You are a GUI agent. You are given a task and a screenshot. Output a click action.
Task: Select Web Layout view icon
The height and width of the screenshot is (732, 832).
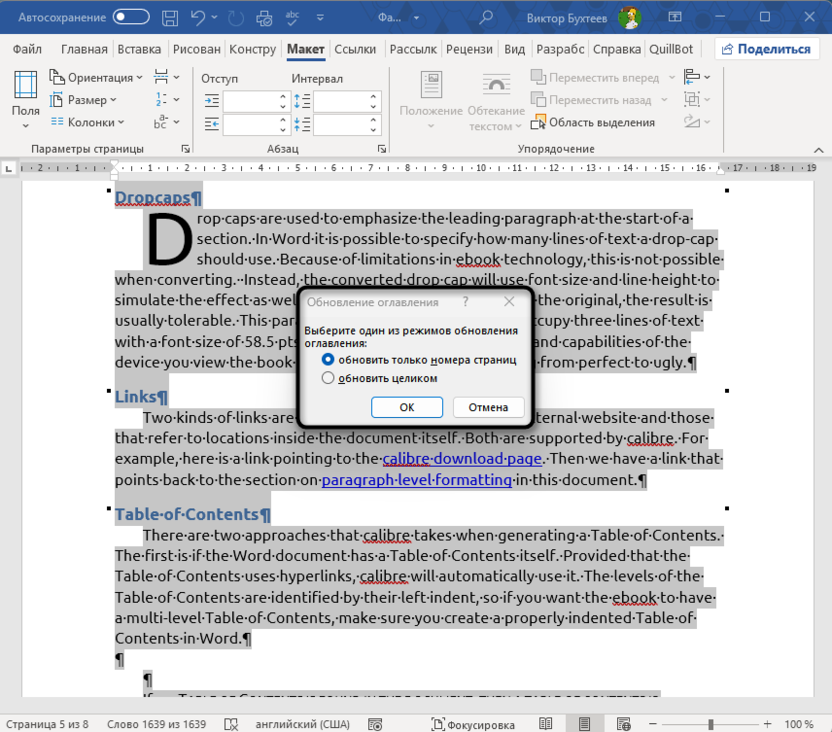[622, 723]
